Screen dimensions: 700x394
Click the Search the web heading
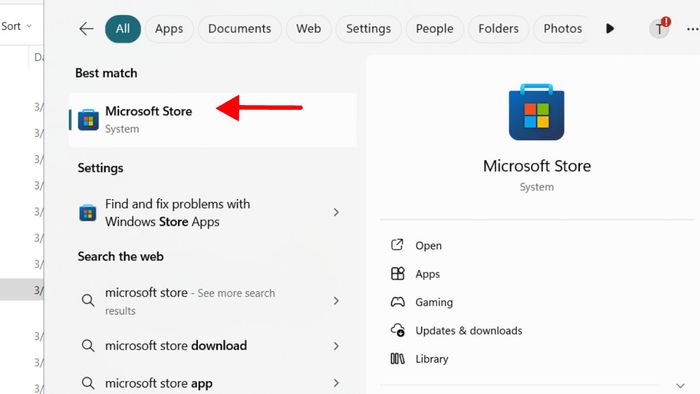[121, 257]
